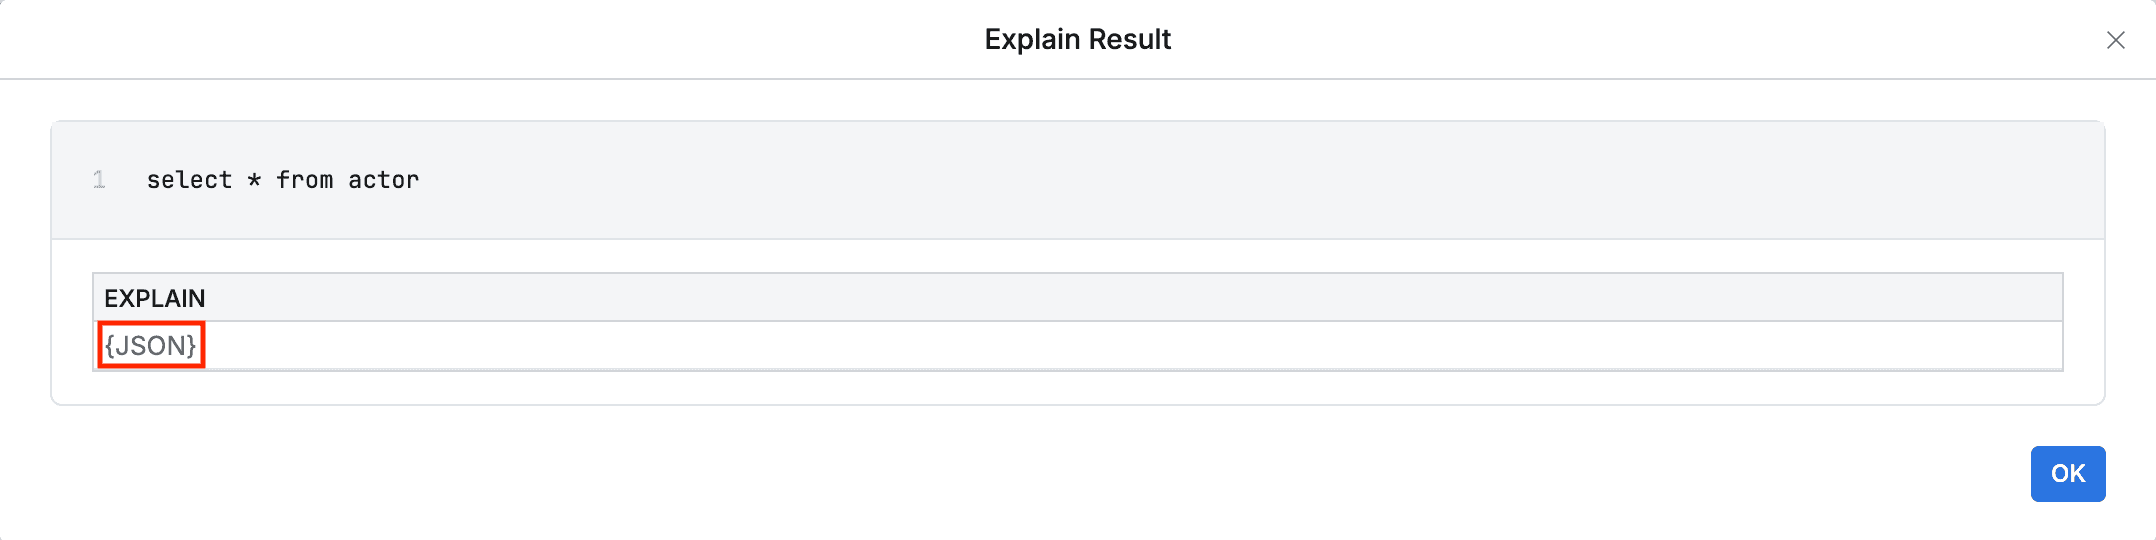
Task: Click the space between line number and query
Action: tap(126, 180)
